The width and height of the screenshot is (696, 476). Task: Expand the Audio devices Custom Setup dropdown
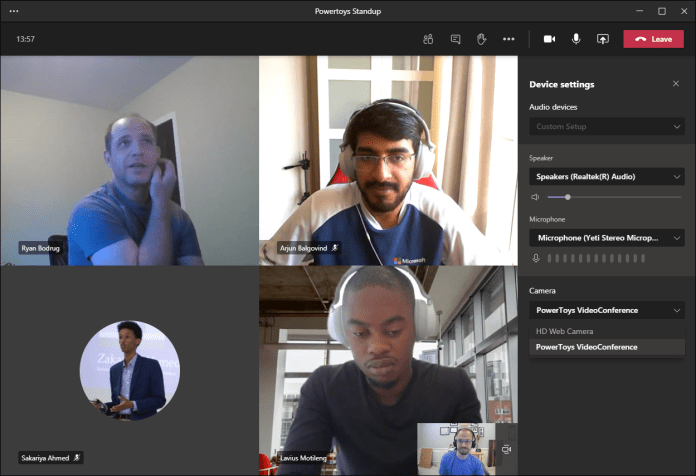pos(607,127)
